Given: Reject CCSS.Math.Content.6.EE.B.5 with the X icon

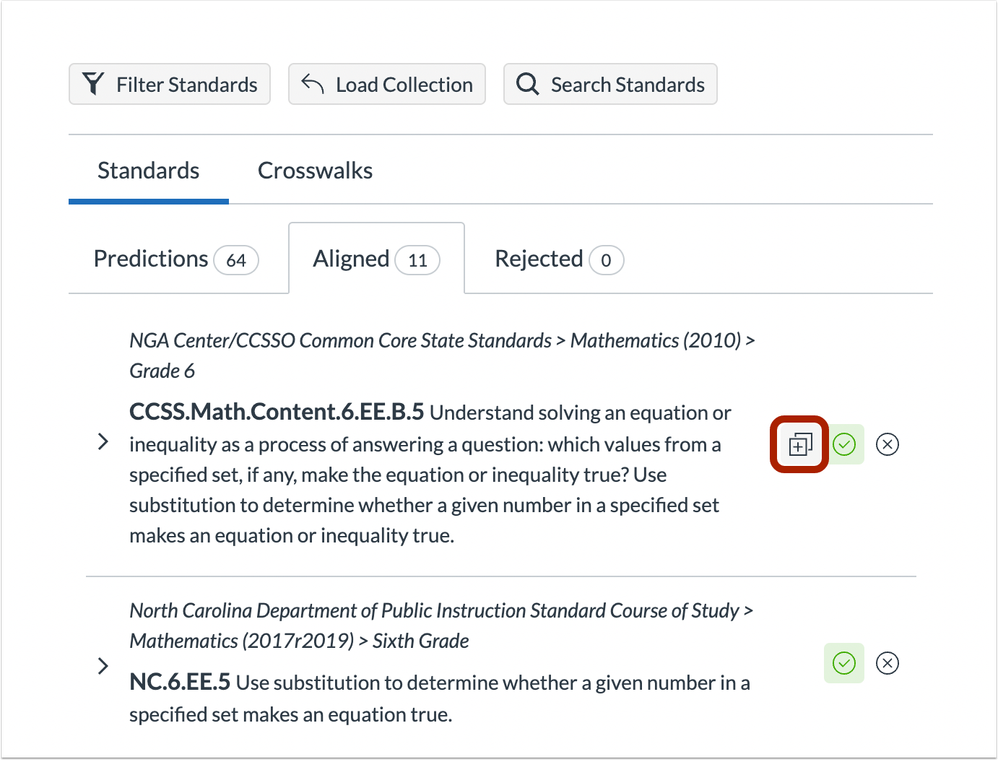Looking at the screenshot, I should coord(887,444).
